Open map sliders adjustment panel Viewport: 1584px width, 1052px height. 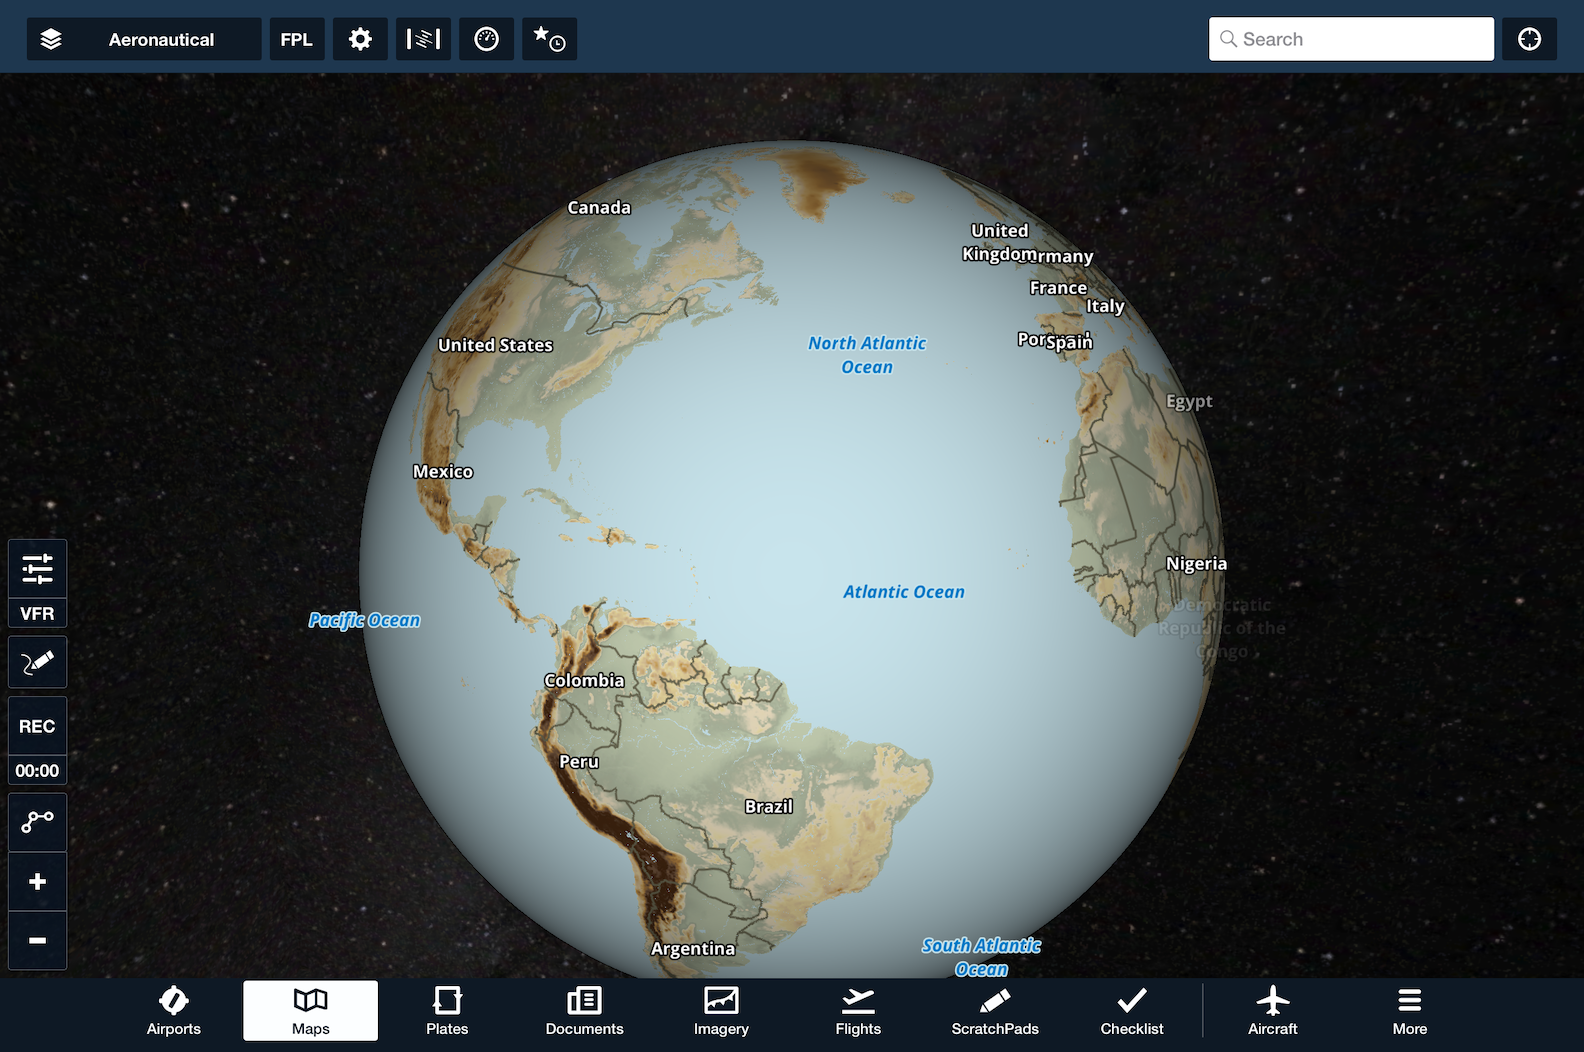point(38,568)
